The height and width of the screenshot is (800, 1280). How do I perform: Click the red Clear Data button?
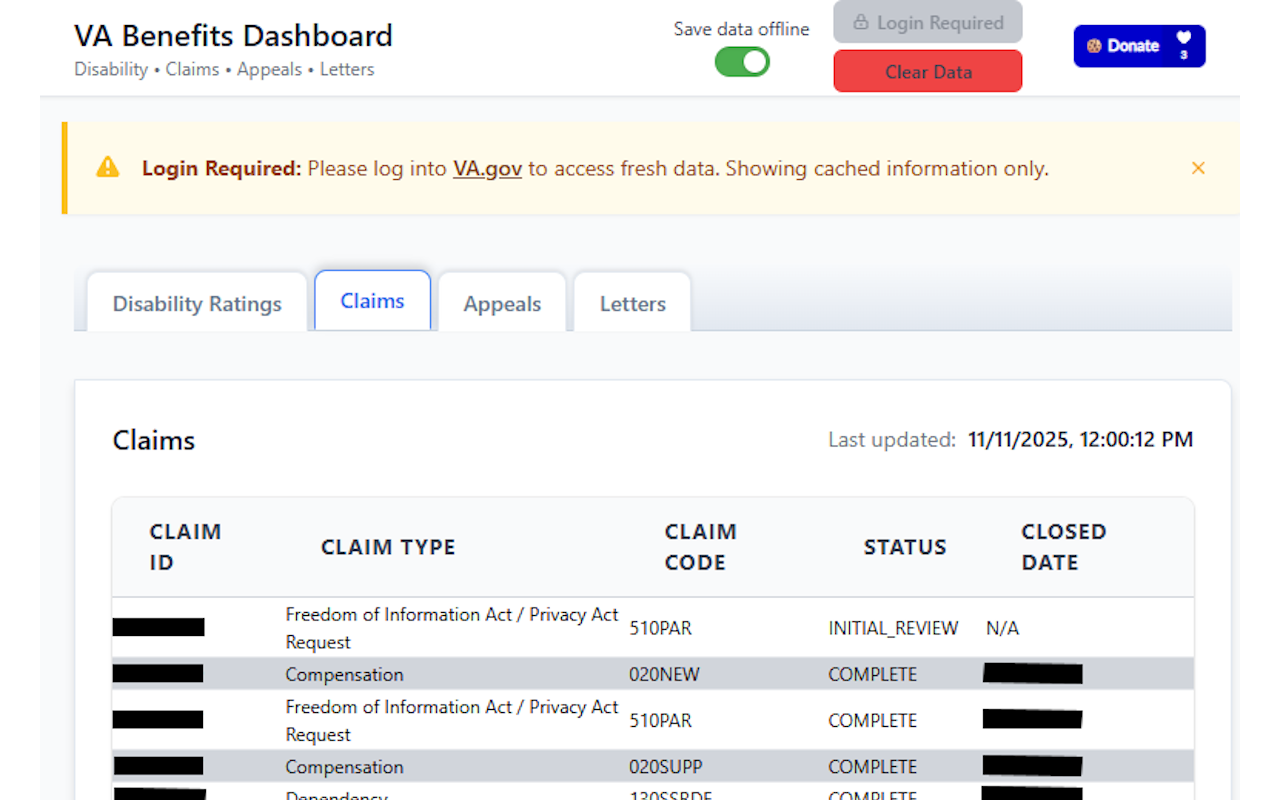coord(928,71)
